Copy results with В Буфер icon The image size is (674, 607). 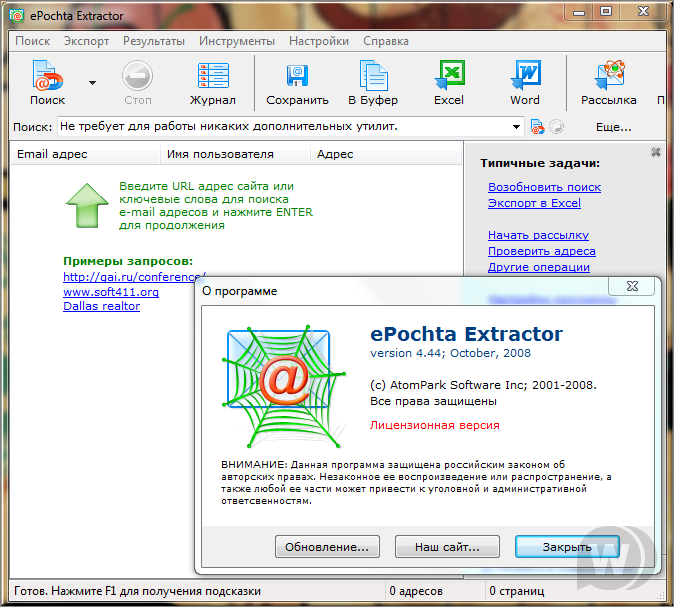point(373,83)
